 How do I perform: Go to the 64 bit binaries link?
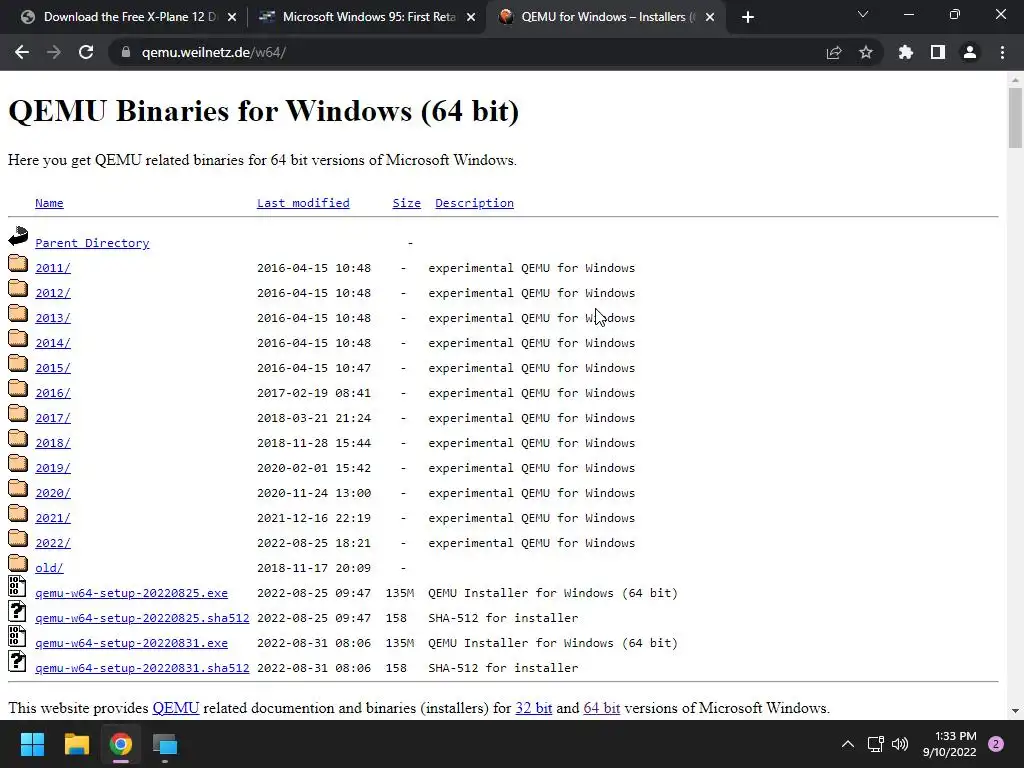coord(601,708)
